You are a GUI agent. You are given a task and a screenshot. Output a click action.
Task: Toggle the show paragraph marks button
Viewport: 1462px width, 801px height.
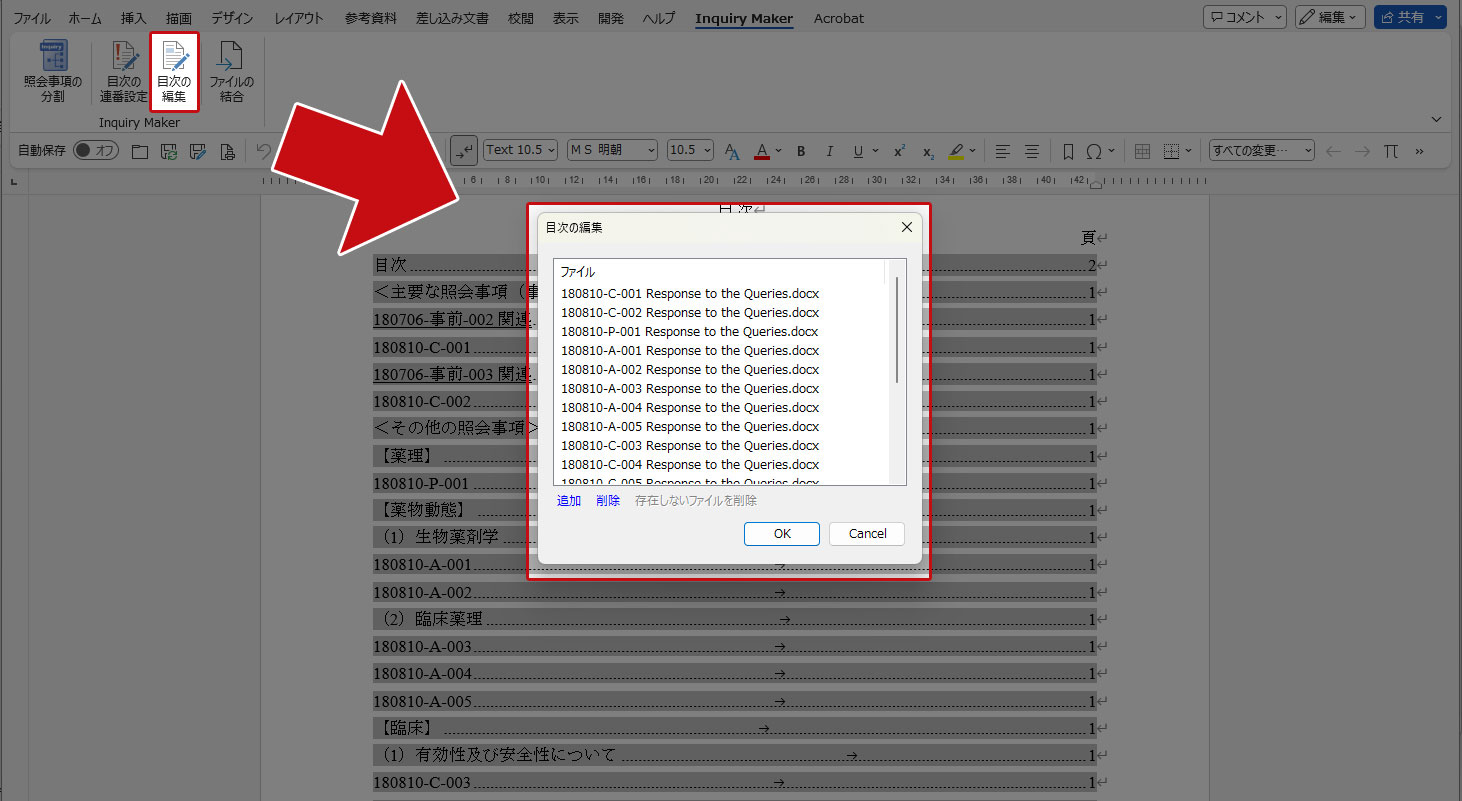tap(464, 150)
